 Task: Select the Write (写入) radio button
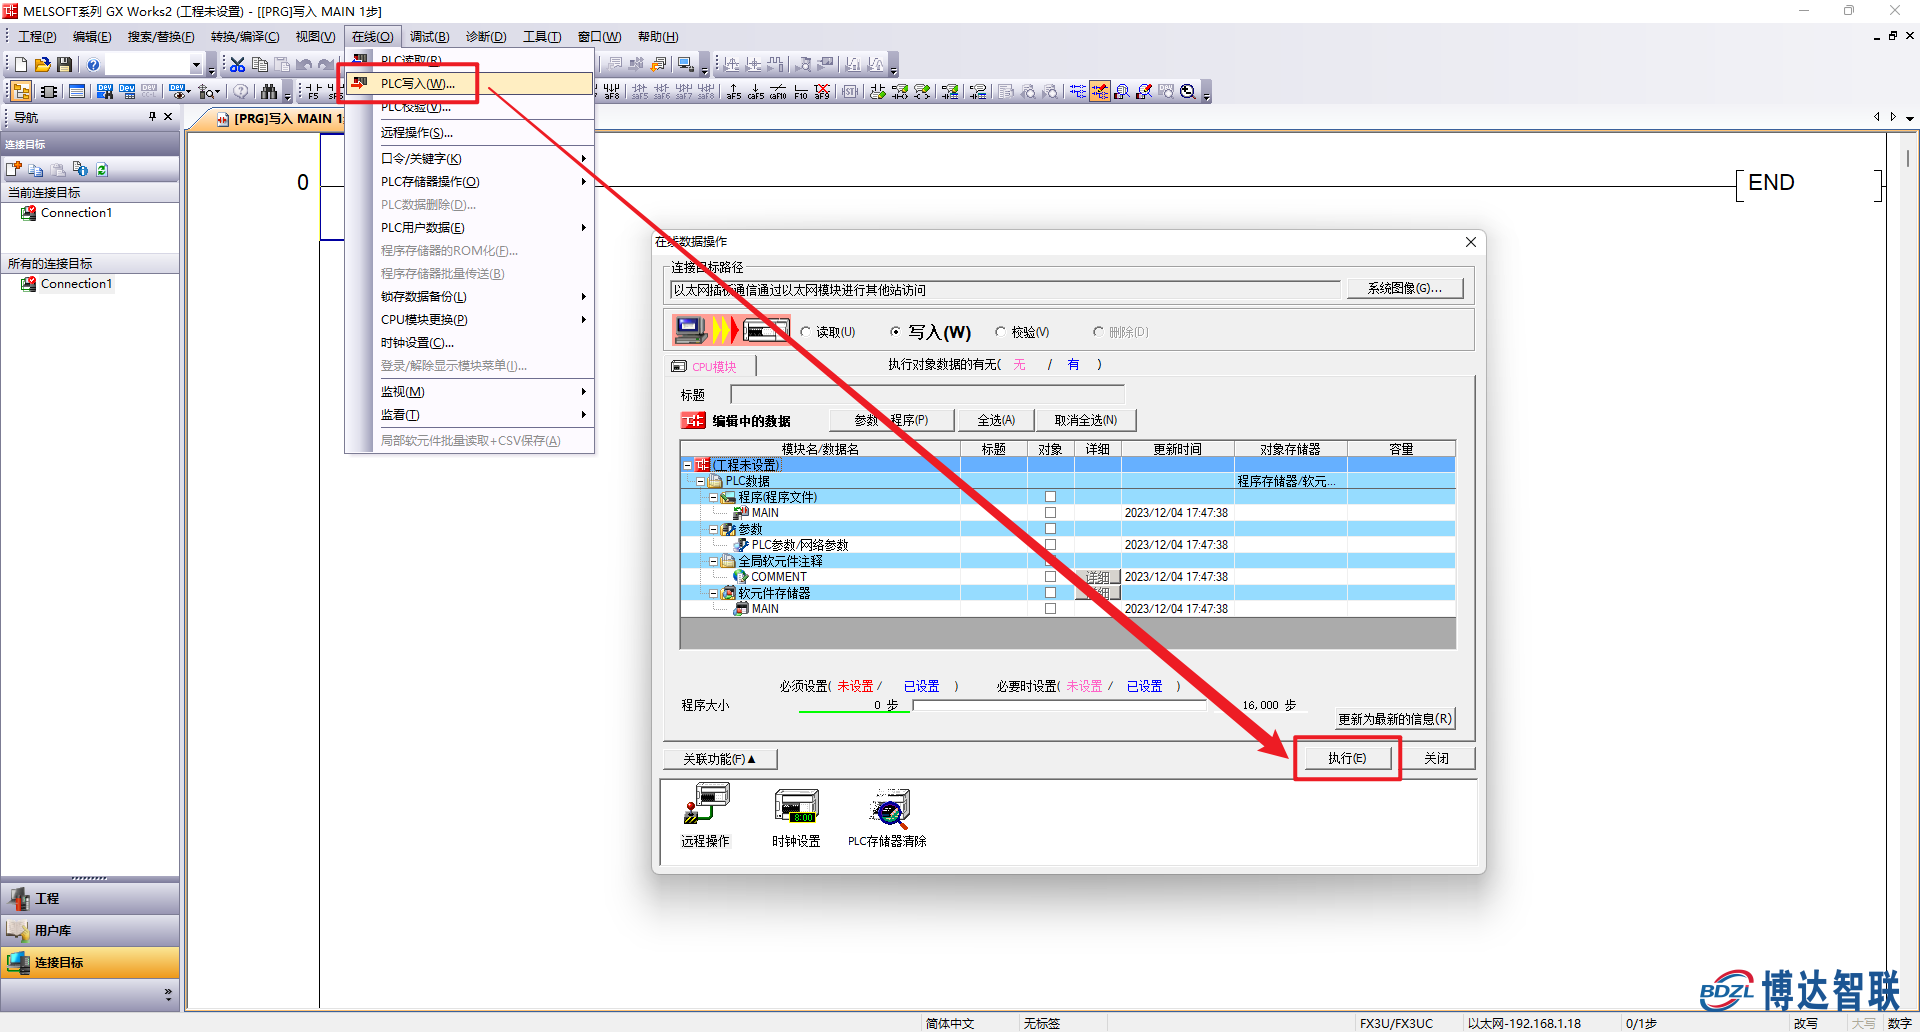[x=896, y=332]
